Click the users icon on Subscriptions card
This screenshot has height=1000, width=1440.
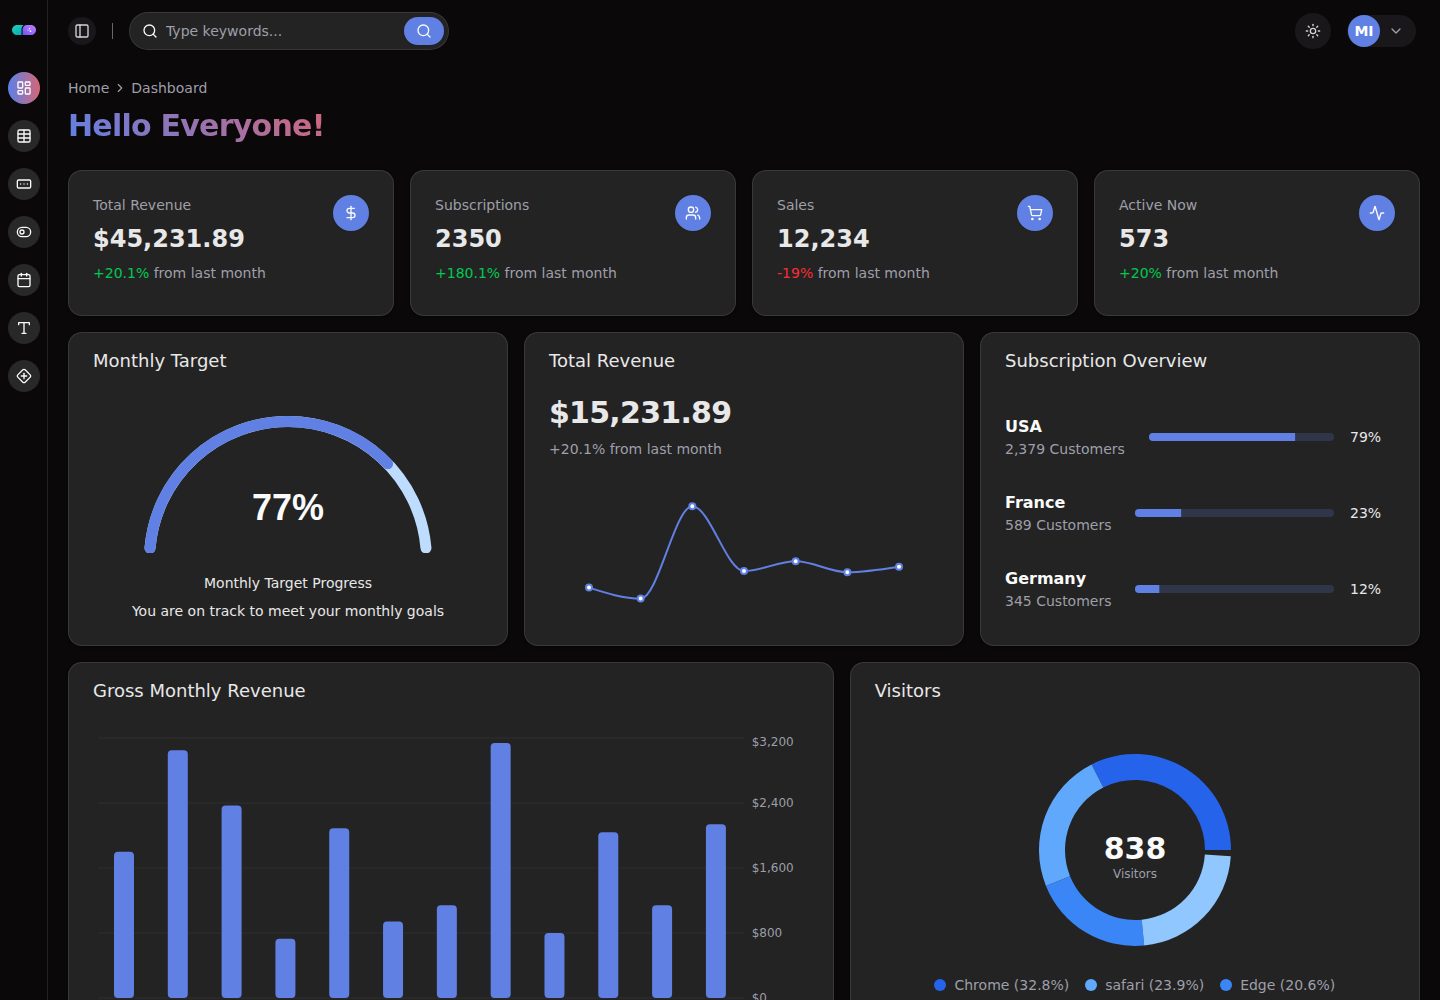click(x=693, y=213)
